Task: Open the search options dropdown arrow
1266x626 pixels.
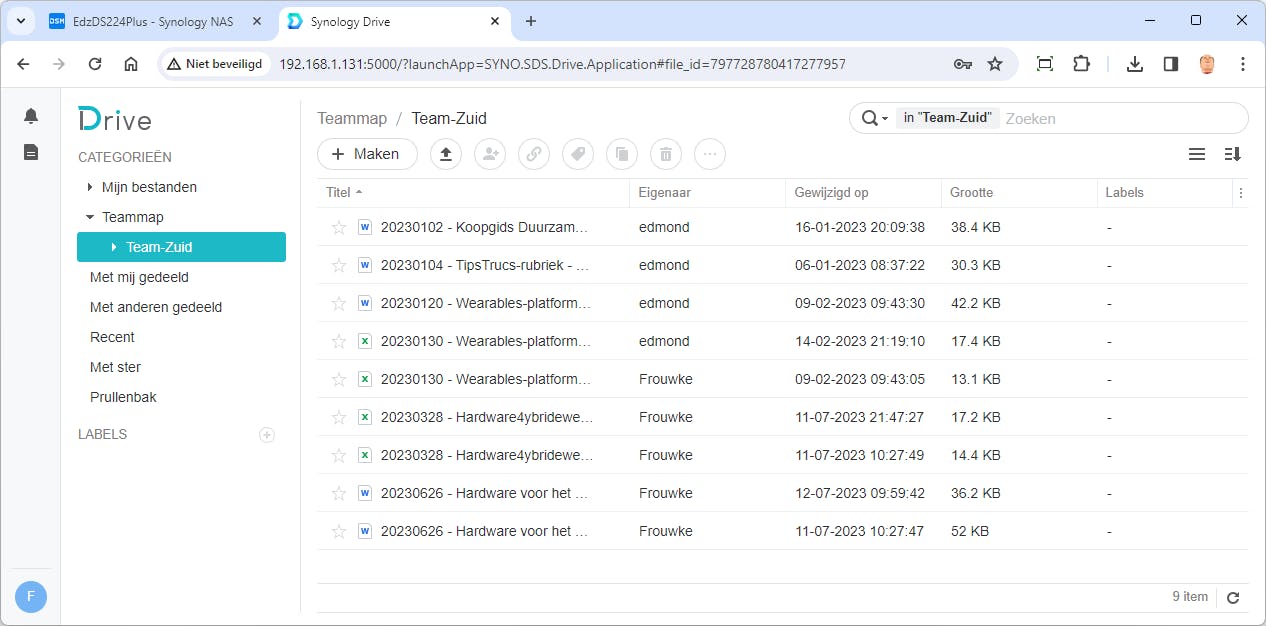Action: pos(884,119)
